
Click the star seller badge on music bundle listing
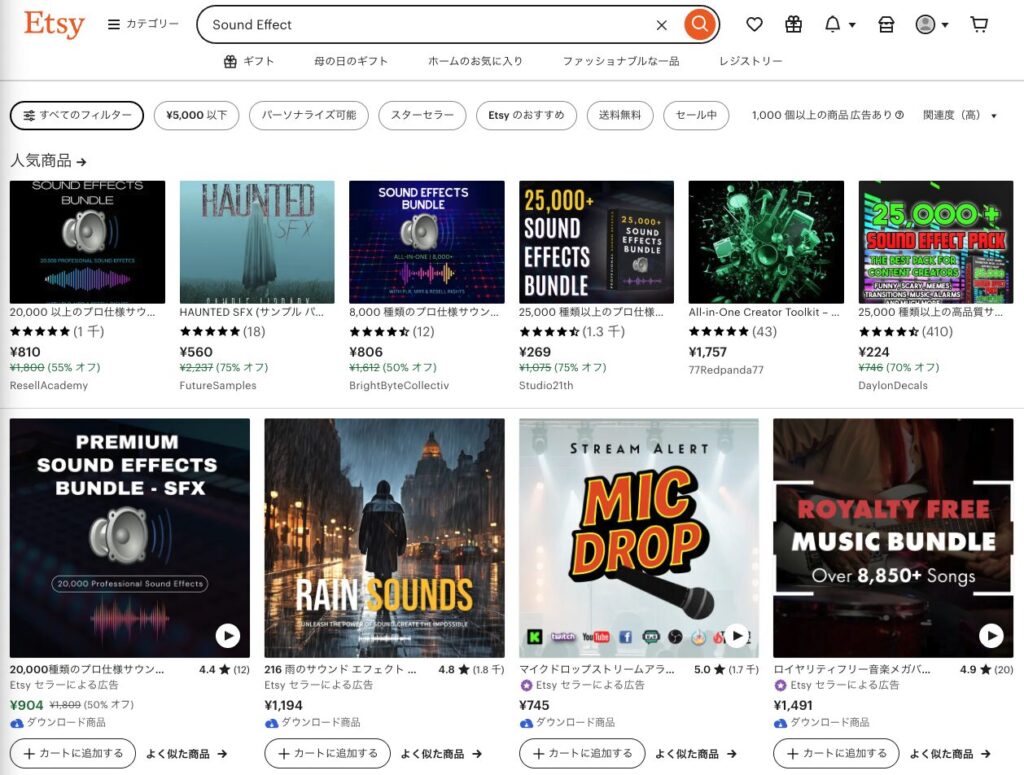coord(780,686)
